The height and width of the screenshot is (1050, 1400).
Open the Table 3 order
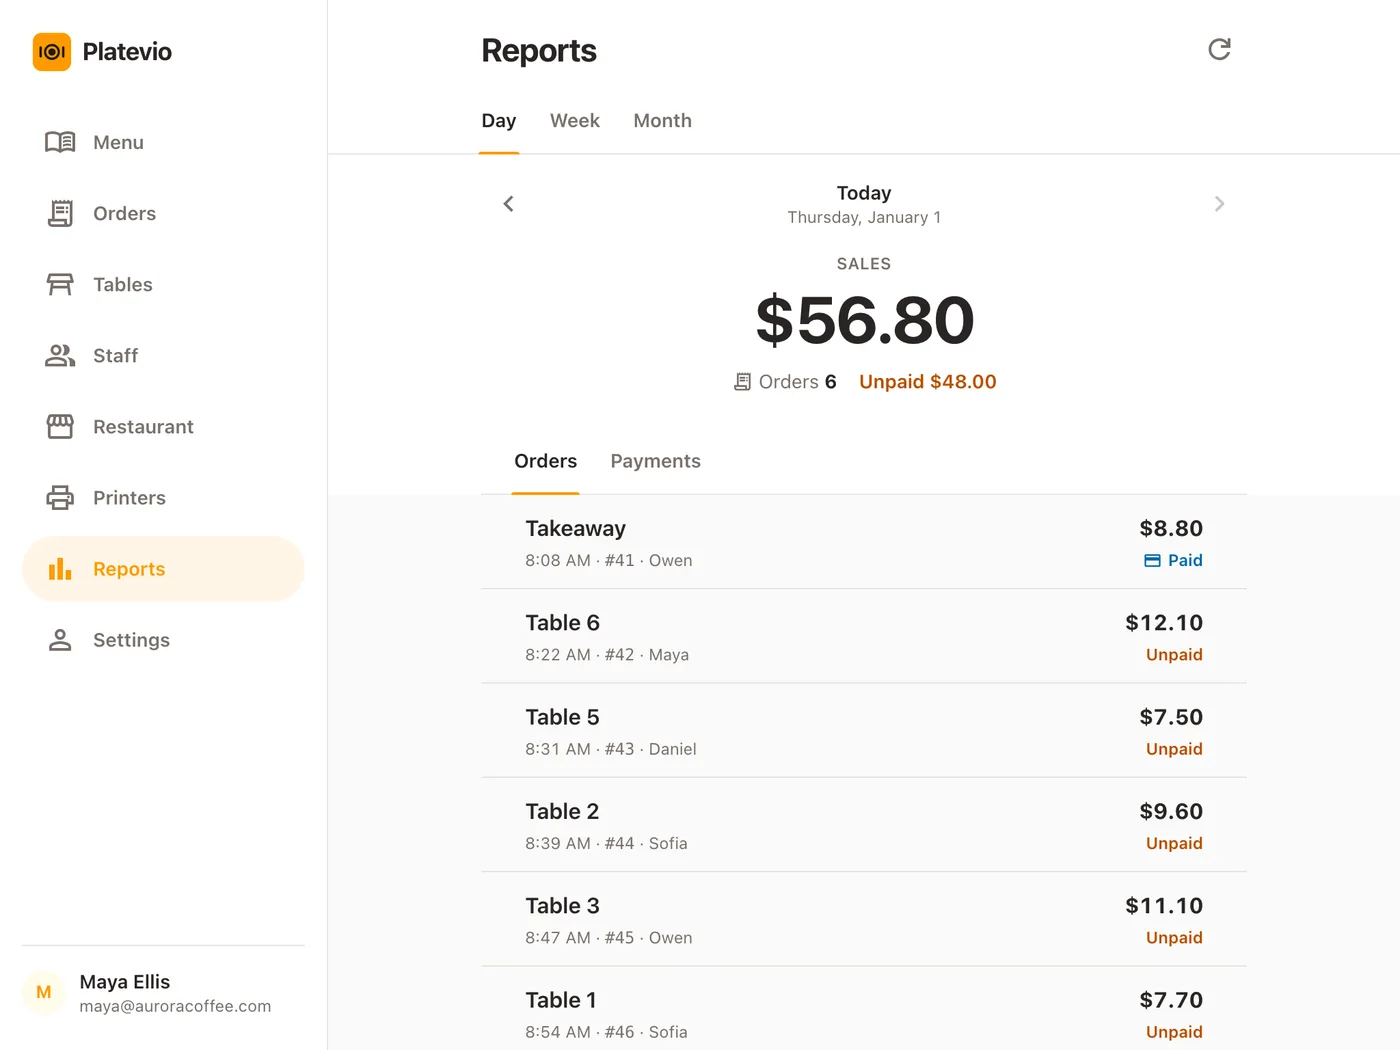864,919
